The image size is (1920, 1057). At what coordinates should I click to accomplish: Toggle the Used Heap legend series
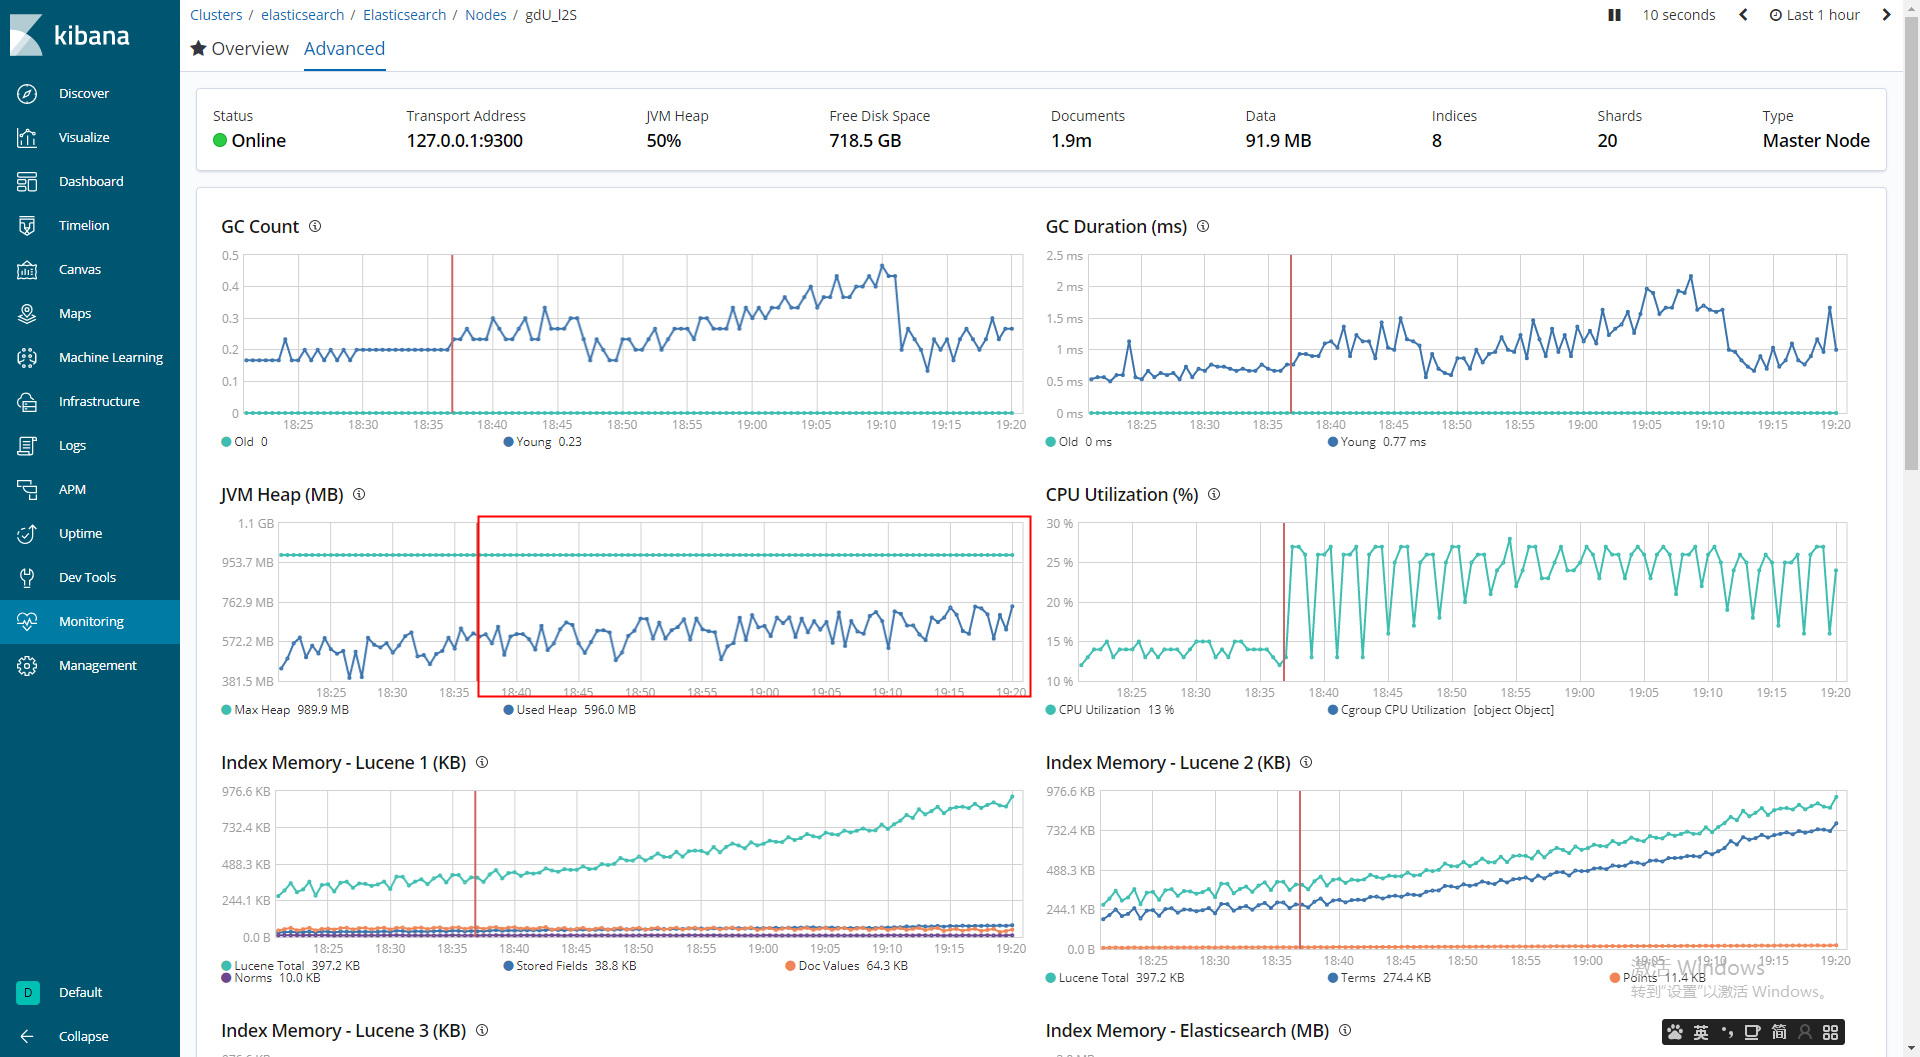[570, 710]
